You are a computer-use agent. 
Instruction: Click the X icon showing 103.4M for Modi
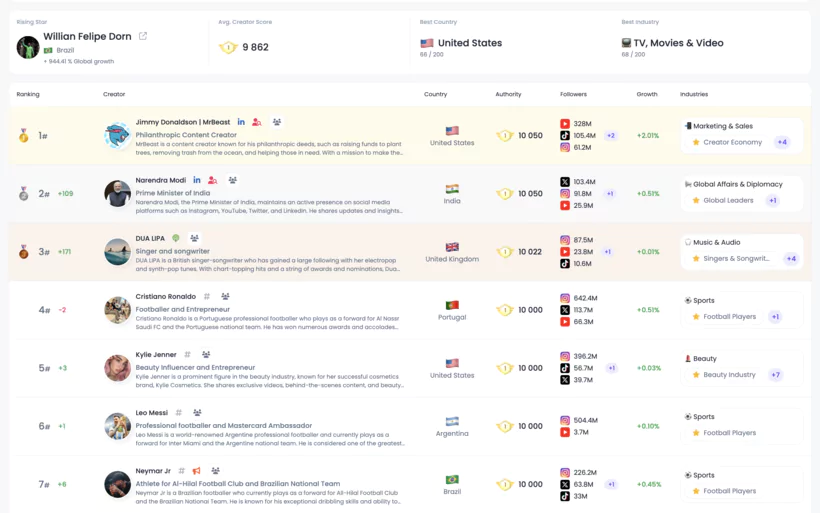coord(565,182)
